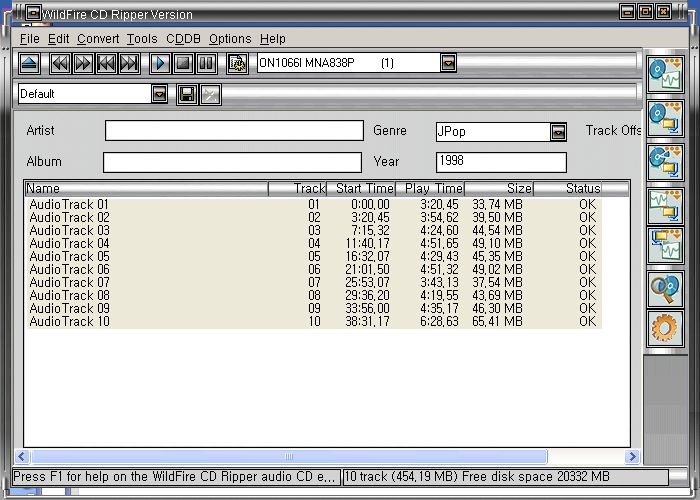This screenshot has height=500, width=700.
Task: Rip CD to compressed files with the disc-folder icon
Action: [665, 119]
